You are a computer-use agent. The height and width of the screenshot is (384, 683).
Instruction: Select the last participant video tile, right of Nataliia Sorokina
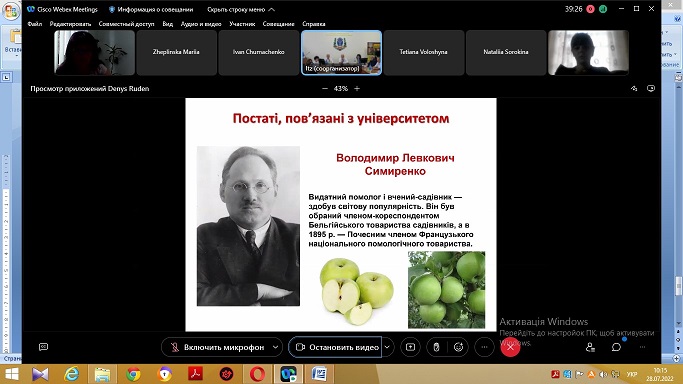coord(588,52)
